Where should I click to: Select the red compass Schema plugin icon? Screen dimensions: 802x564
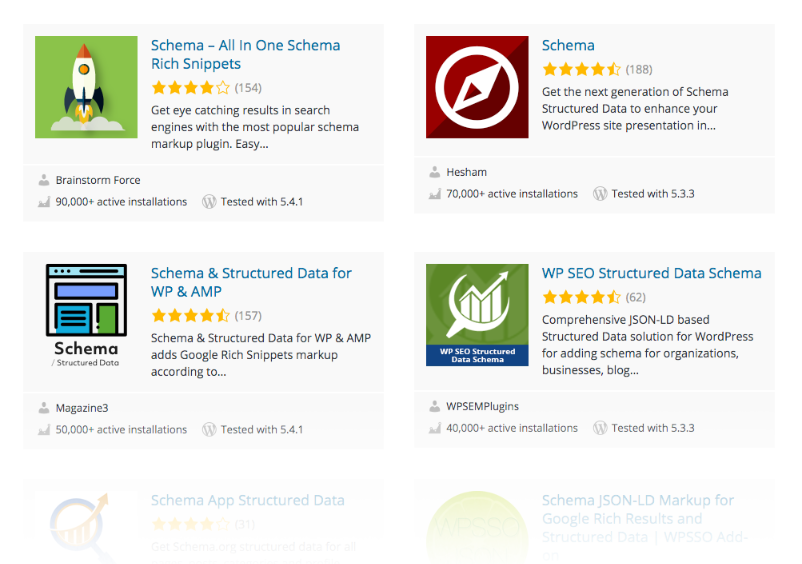coord(477,87)
